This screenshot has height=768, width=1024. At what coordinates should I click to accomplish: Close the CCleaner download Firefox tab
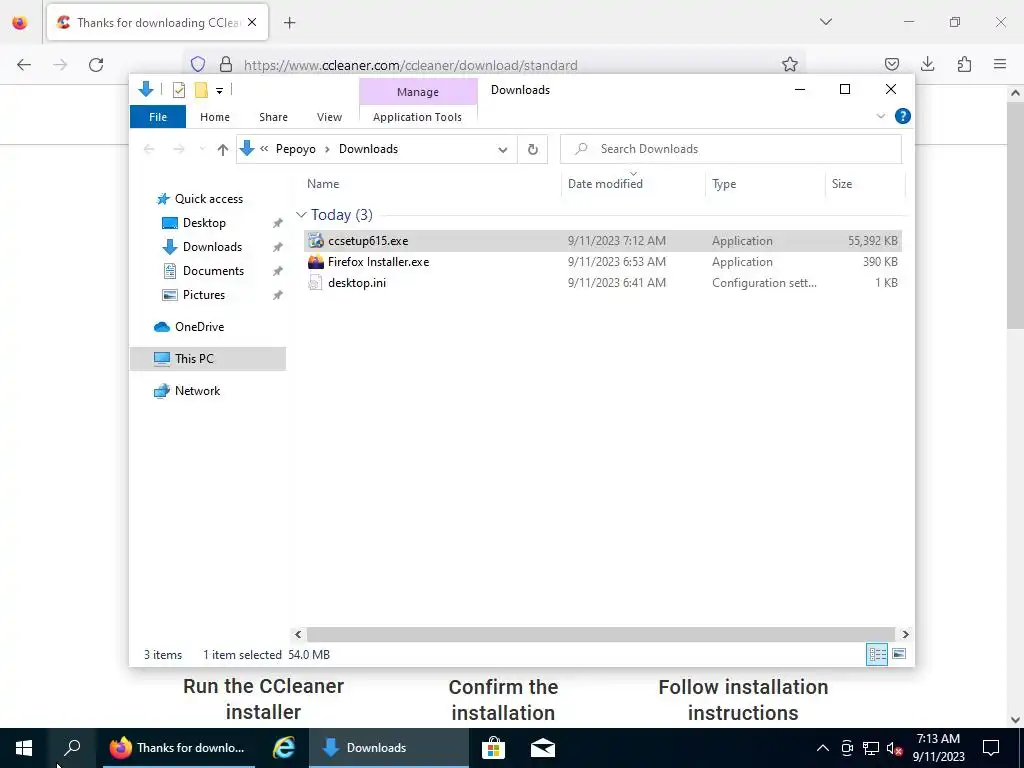[x=252, y=22]
